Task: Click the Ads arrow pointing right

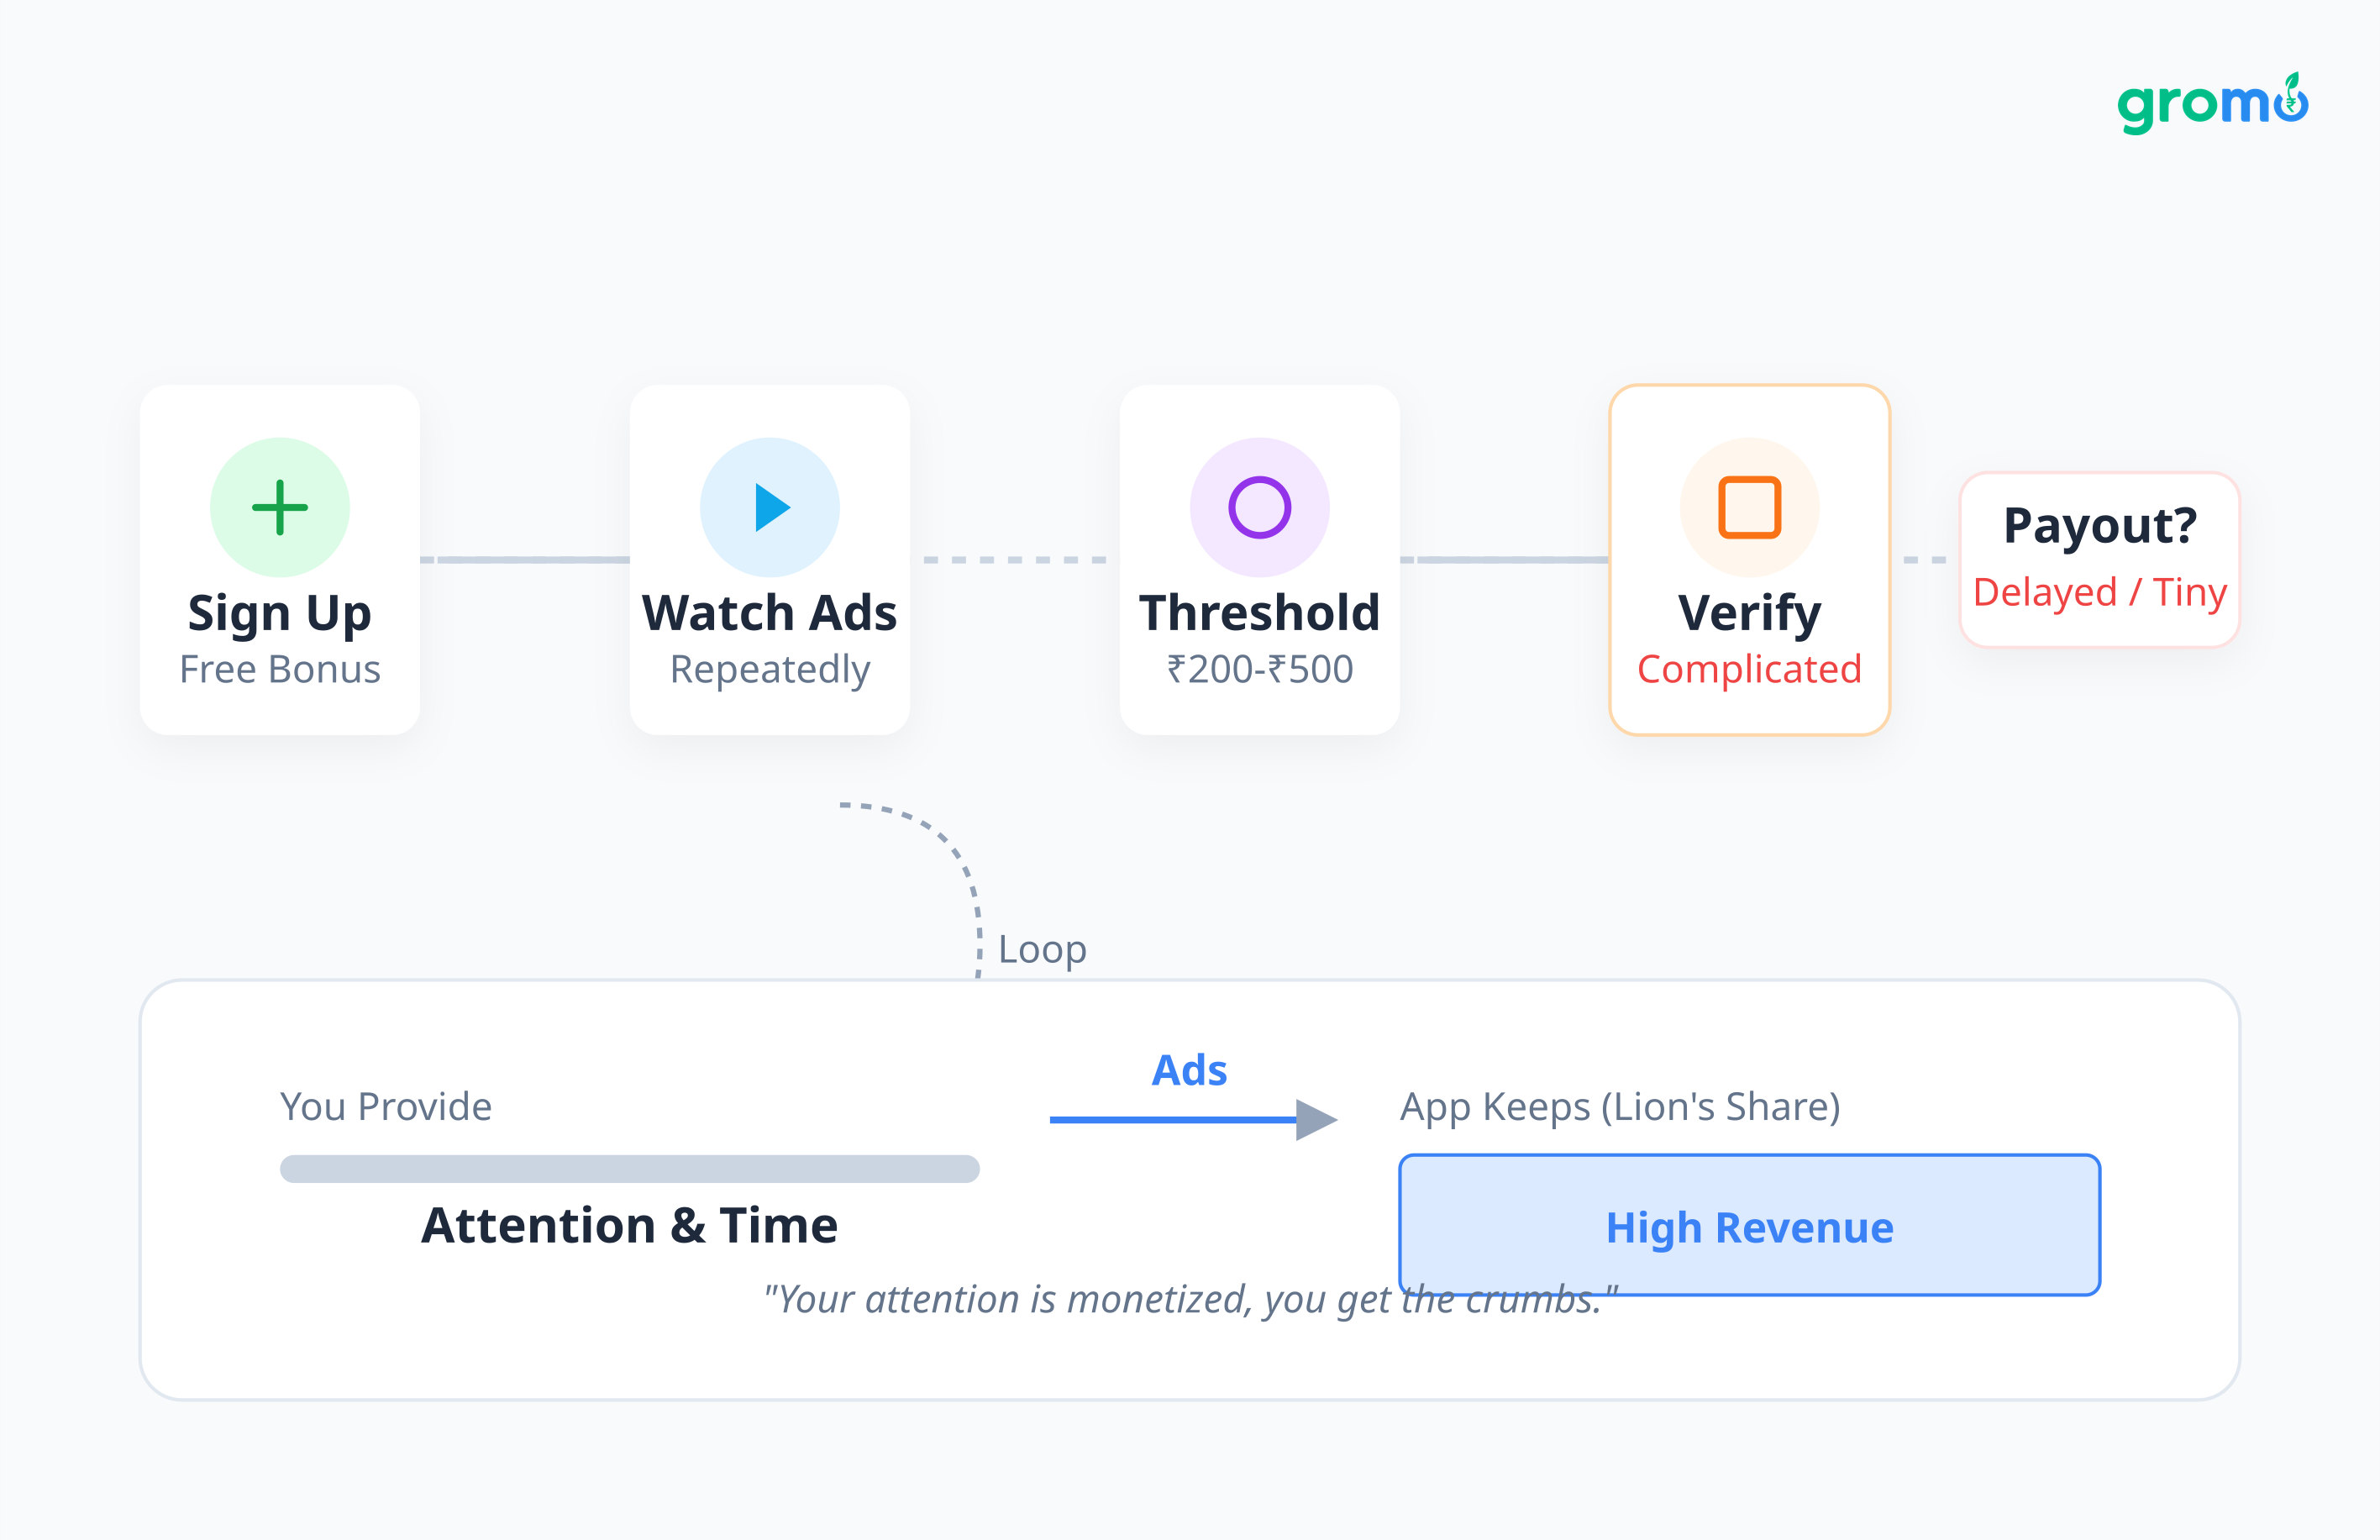Action: [1193, 1119]
